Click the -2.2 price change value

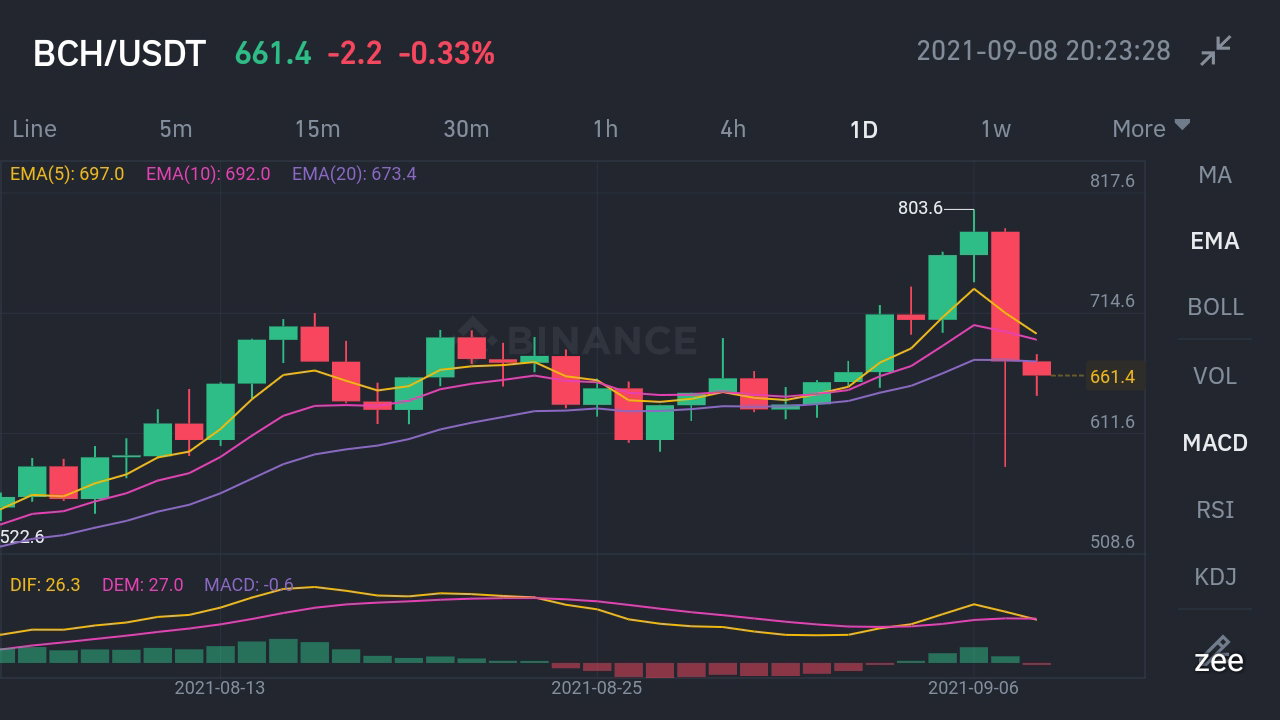(355, 53)
